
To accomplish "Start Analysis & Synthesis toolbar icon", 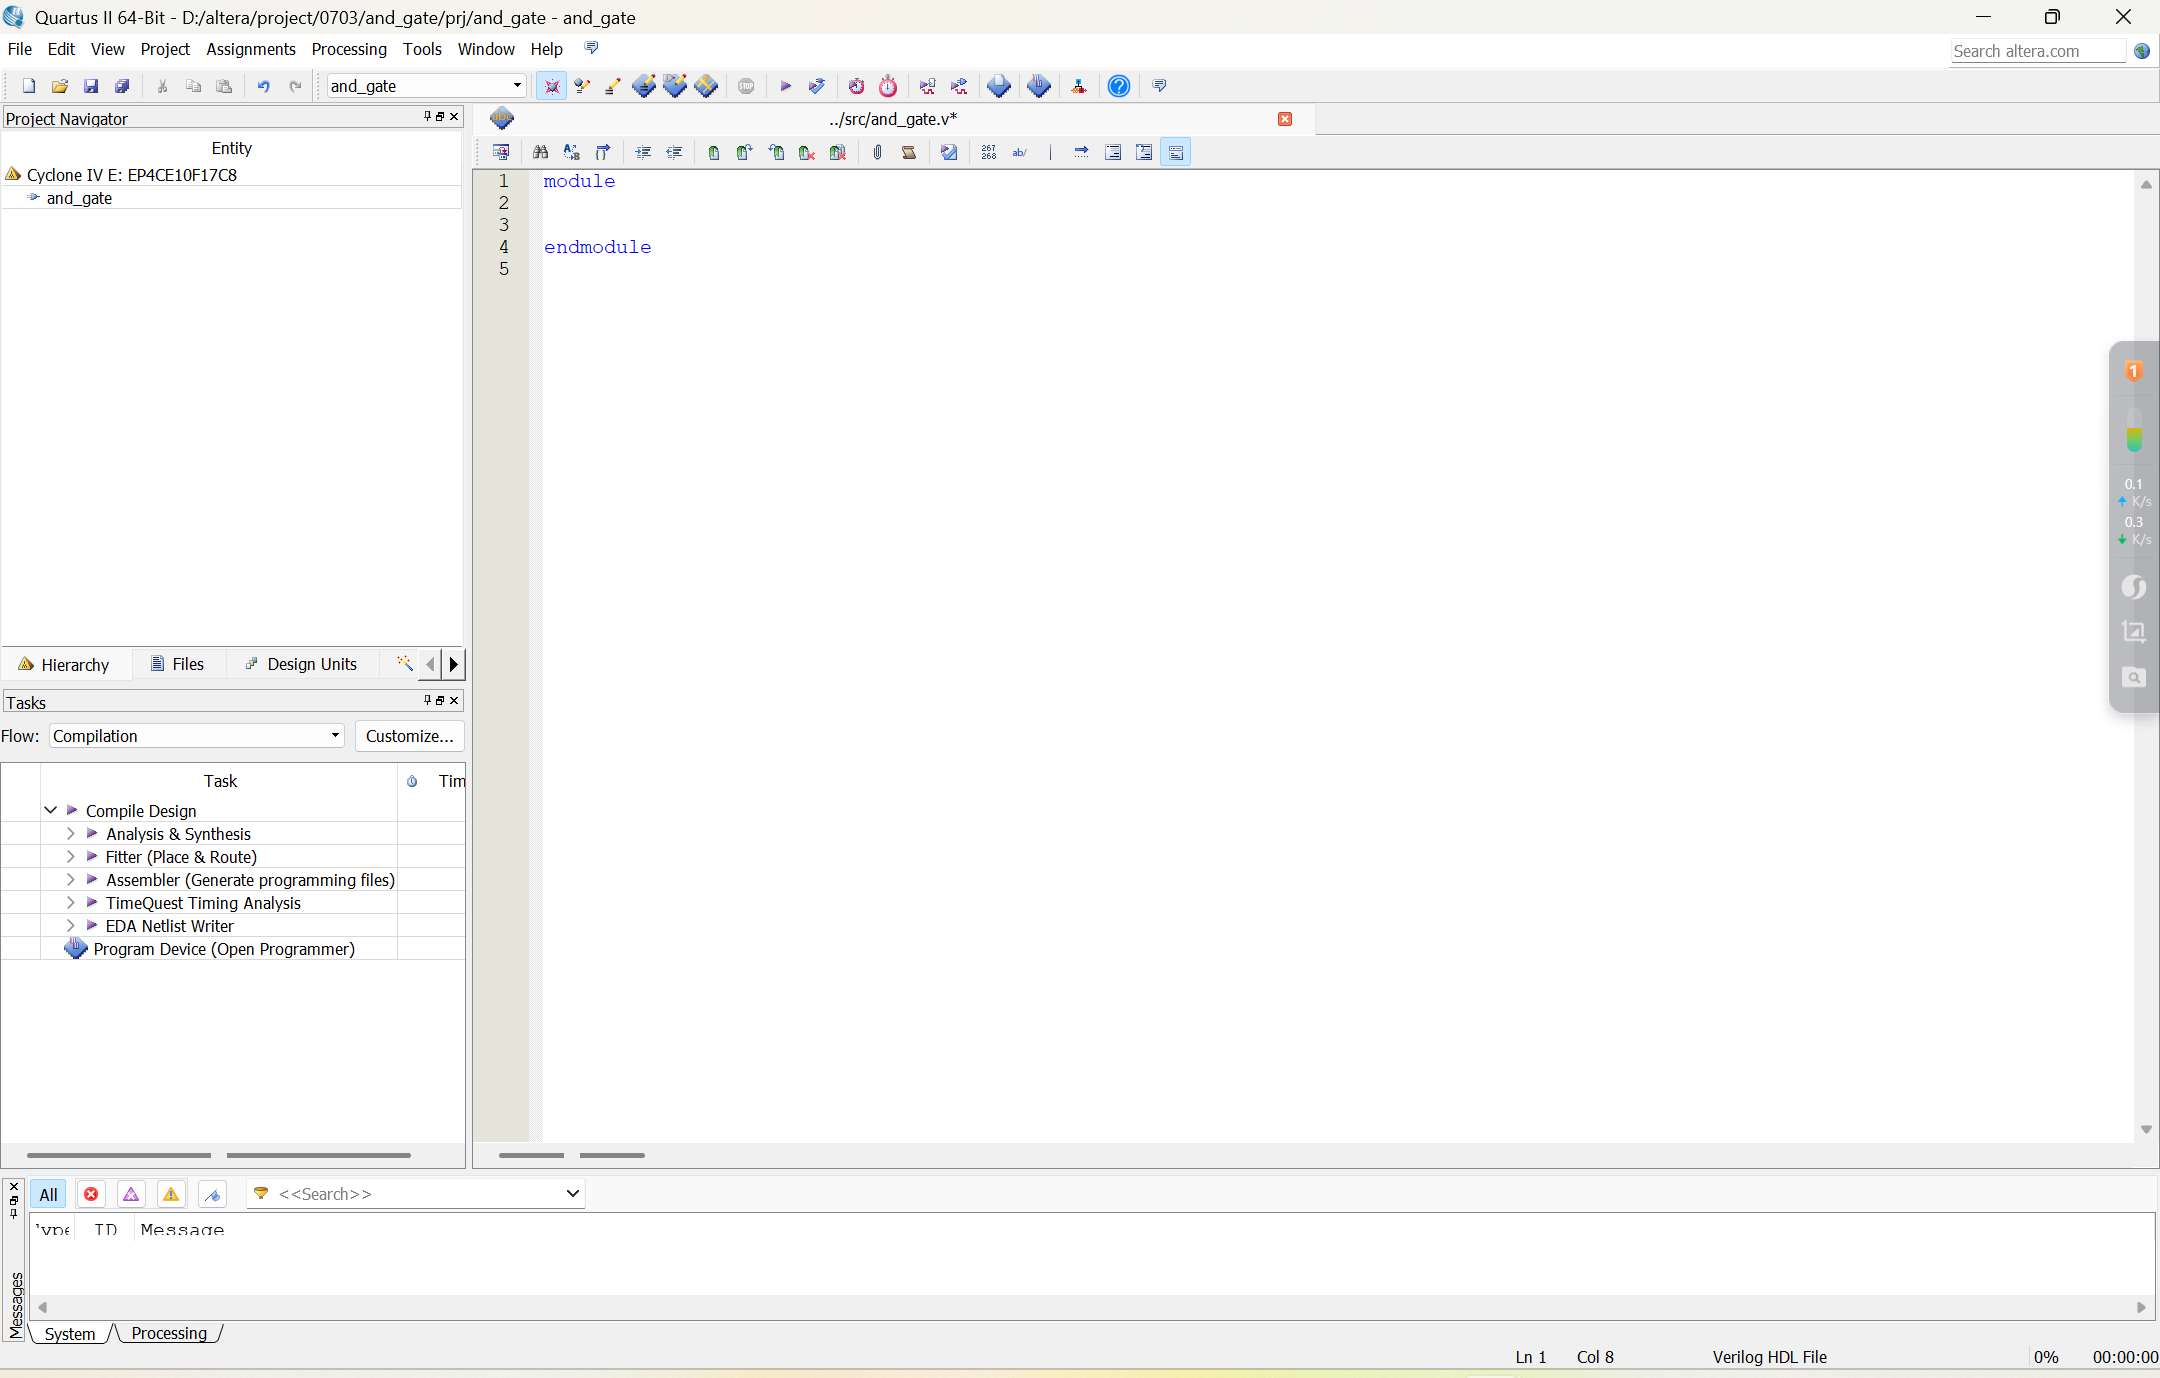I will 817,86.
